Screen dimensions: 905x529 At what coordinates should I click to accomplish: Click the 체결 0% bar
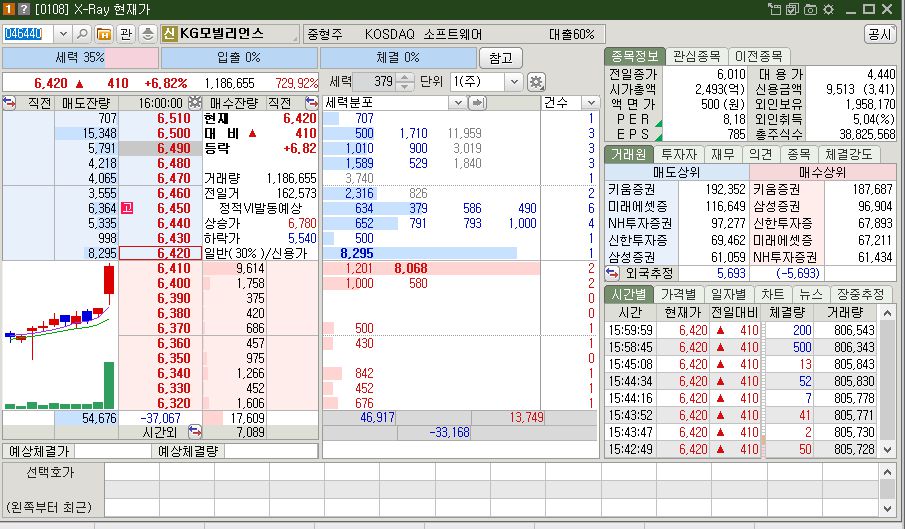click(x=398, y=58)
